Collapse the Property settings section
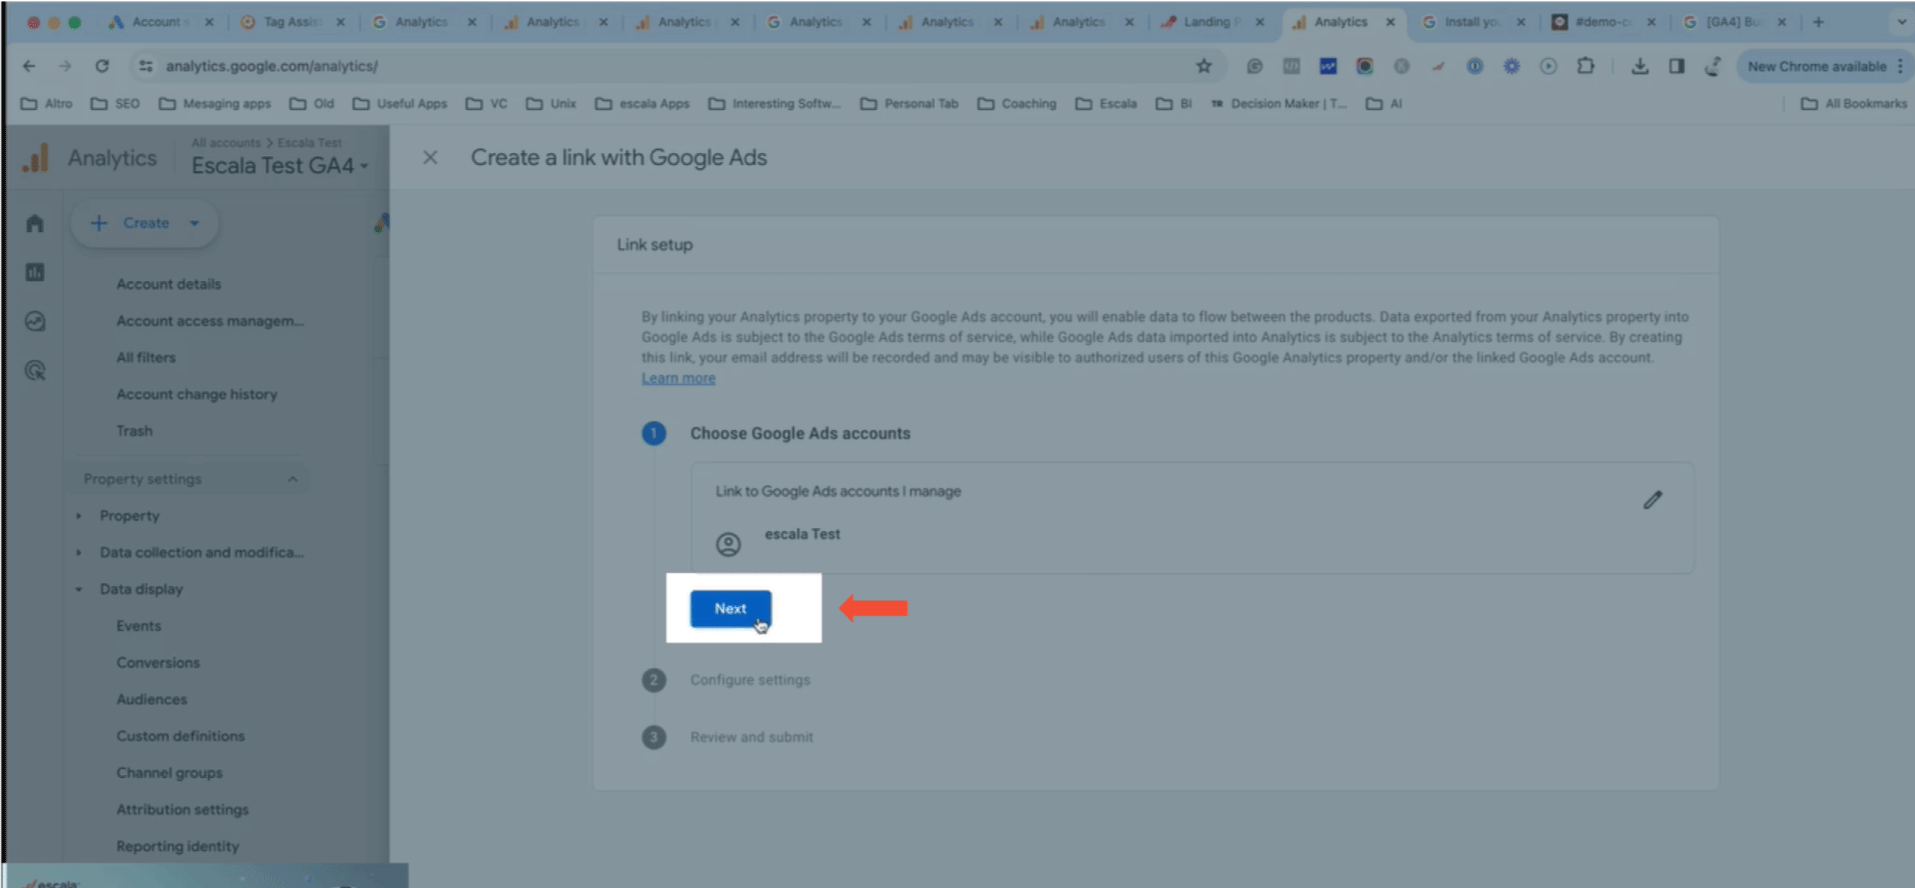The image size is (1915, 888). [190, 479]
